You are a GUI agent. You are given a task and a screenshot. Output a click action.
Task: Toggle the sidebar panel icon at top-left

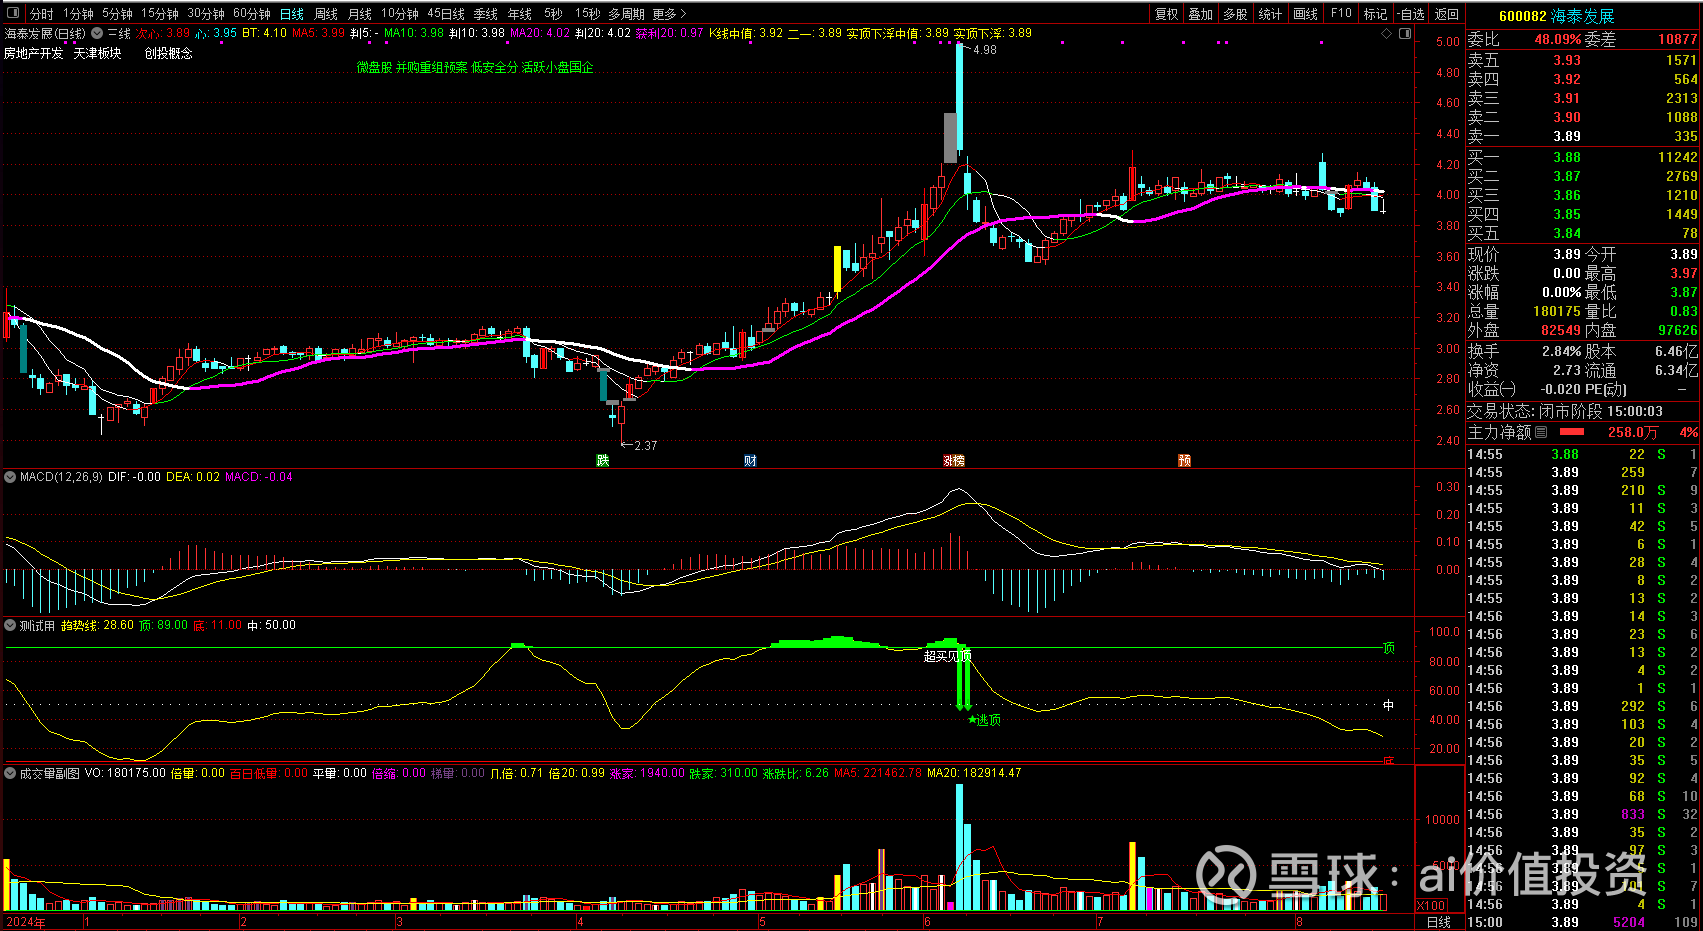pyautogui.click(x=13, y=14)
